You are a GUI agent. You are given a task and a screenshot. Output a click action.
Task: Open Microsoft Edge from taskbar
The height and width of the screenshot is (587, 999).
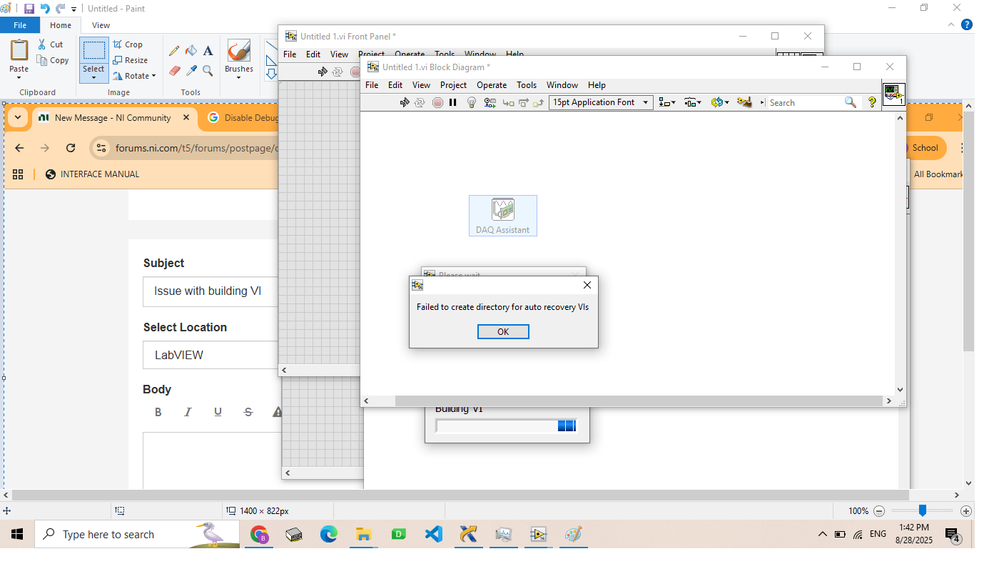329,534
